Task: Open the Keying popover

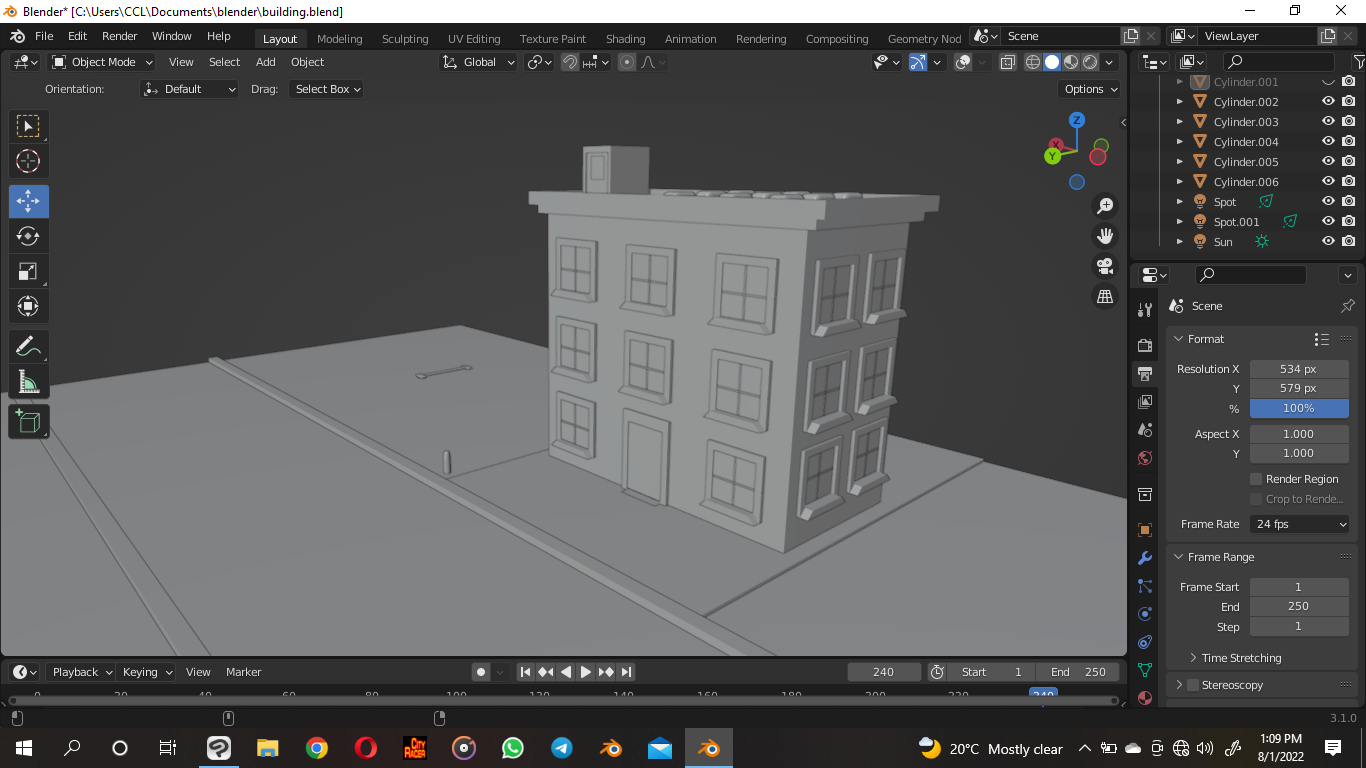Action: point(146,672)
